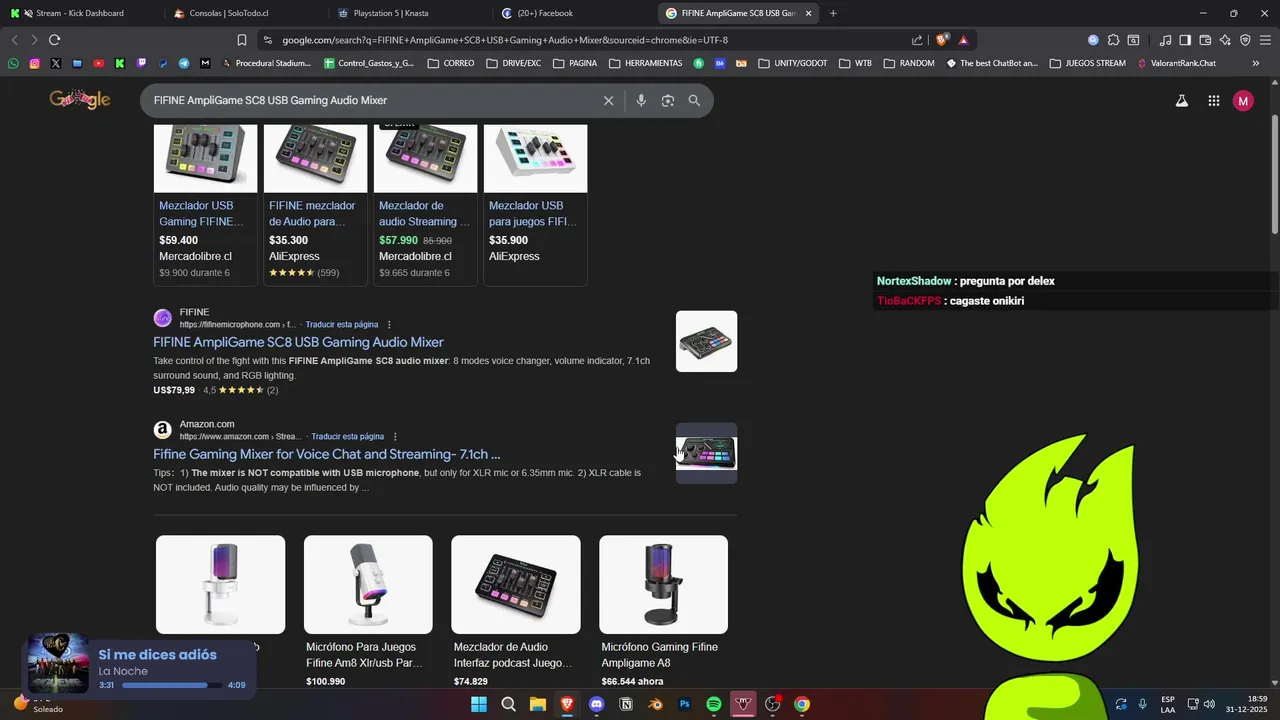Open Spotify from the taskbar
The image size is (1280, 720).
[x=714, y=704]
